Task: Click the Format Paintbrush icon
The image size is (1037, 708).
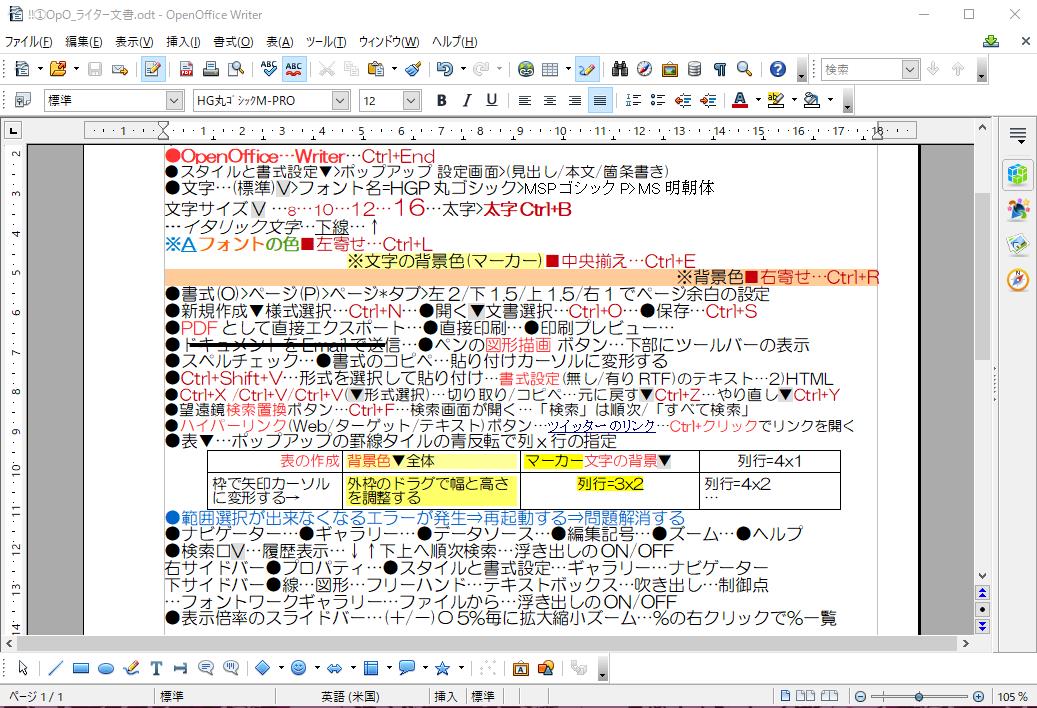Action: [413, 69]
